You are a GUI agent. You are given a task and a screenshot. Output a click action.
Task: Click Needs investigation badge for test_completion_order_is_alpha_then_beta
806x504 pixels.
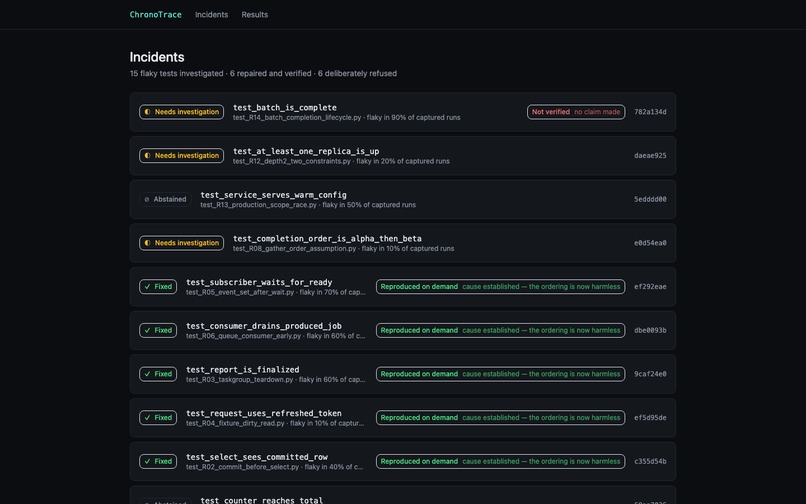click(x=181, y=243)
